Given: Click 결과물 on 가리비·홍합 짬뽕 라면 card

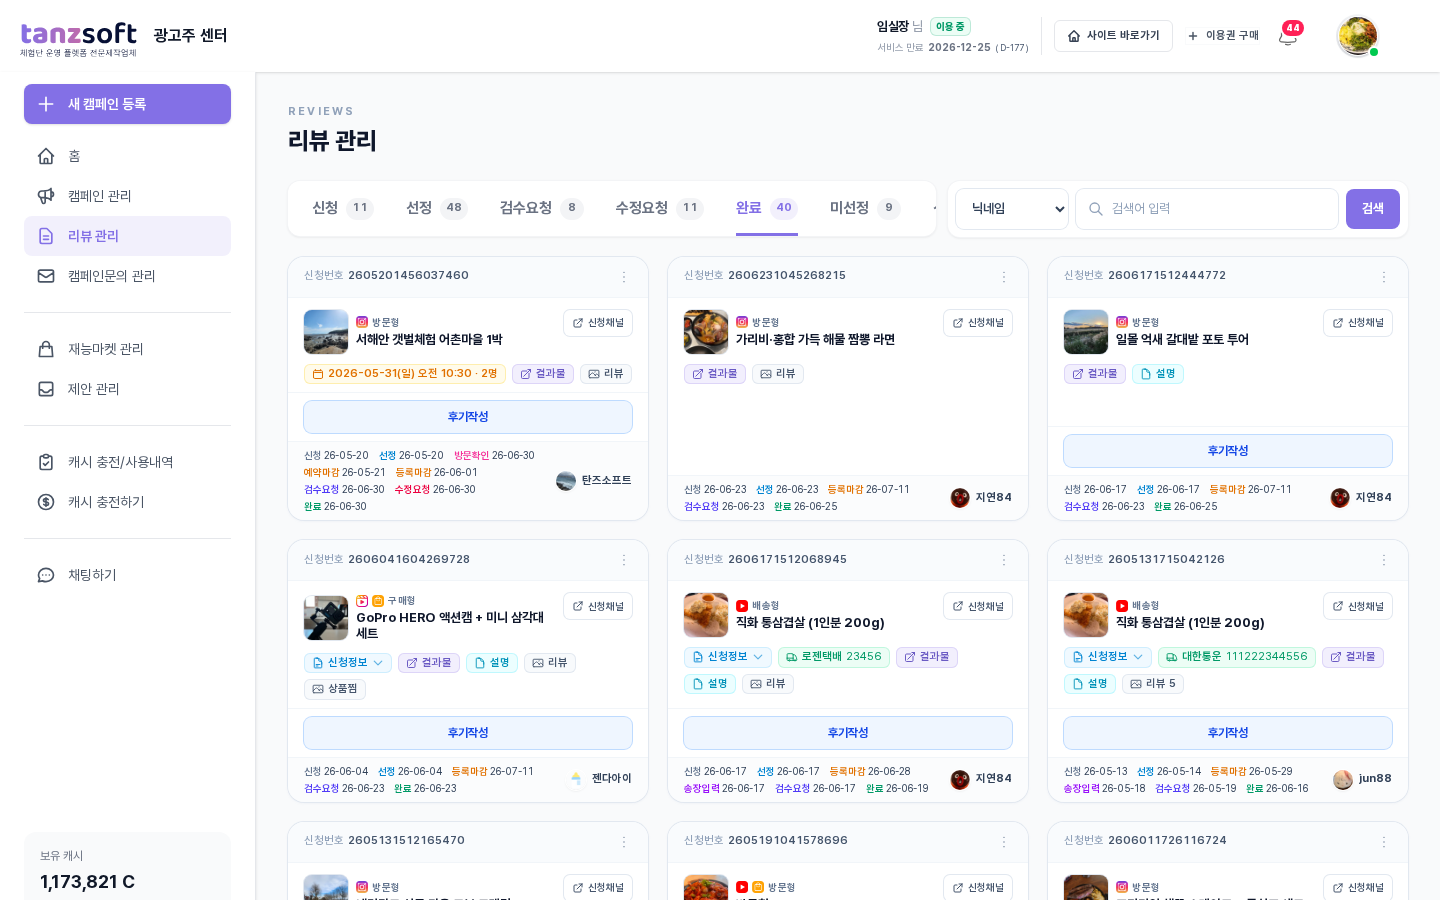Looking at the screenshot, I should (715, 374).
